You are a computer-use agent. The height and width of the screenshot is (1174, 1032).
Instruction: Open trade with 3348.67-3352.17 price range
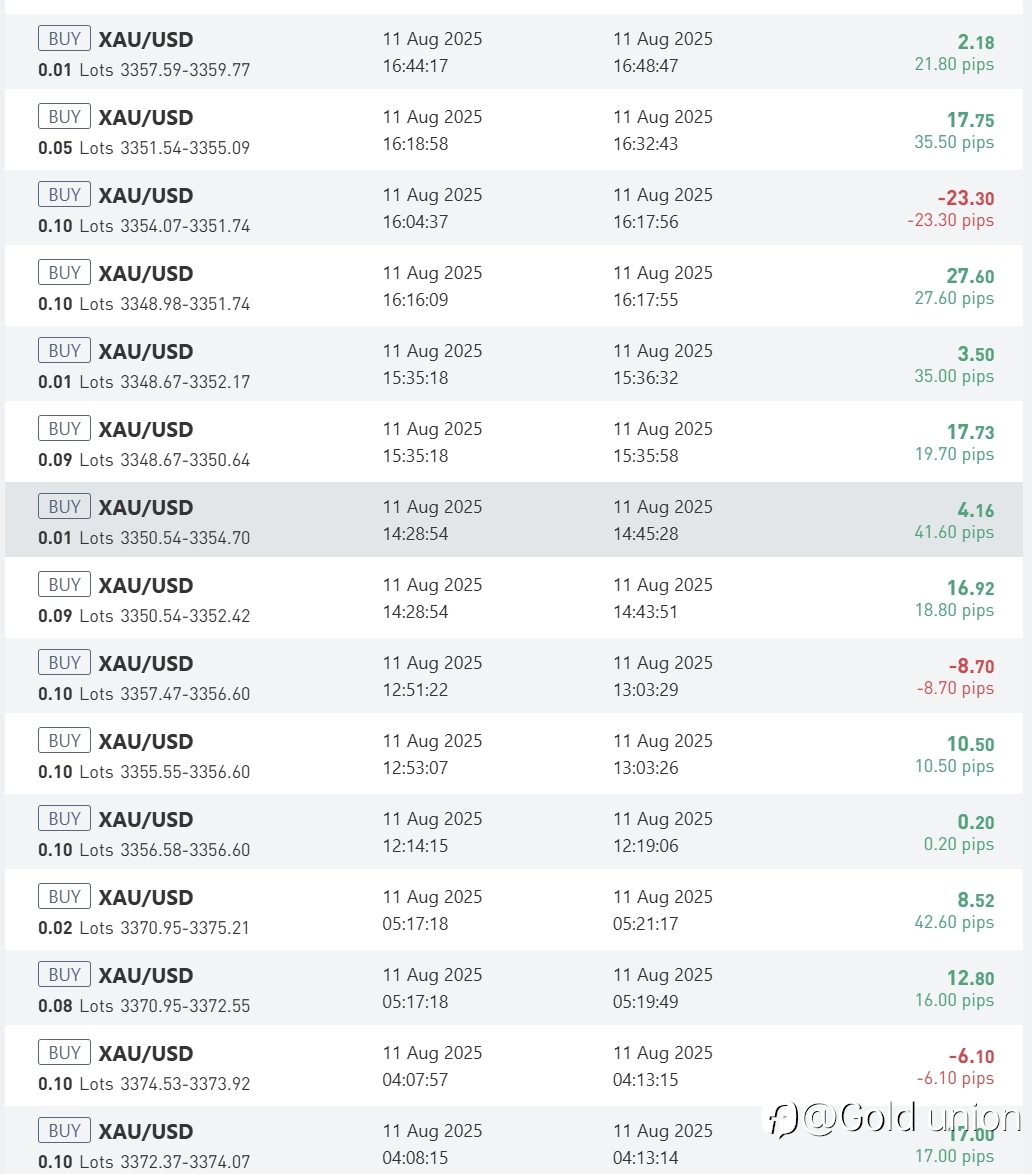coord(514,364)
